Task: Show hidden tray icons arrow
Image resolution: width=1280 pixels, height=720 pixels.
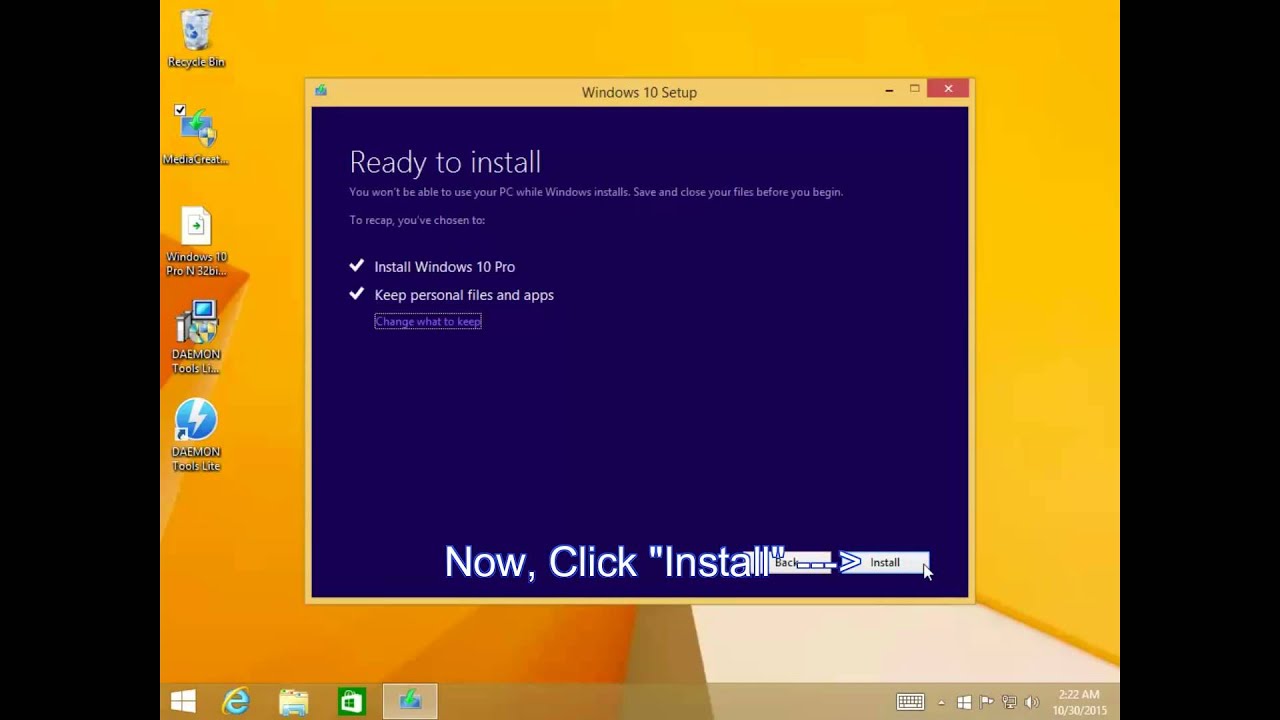Action: 941,703
